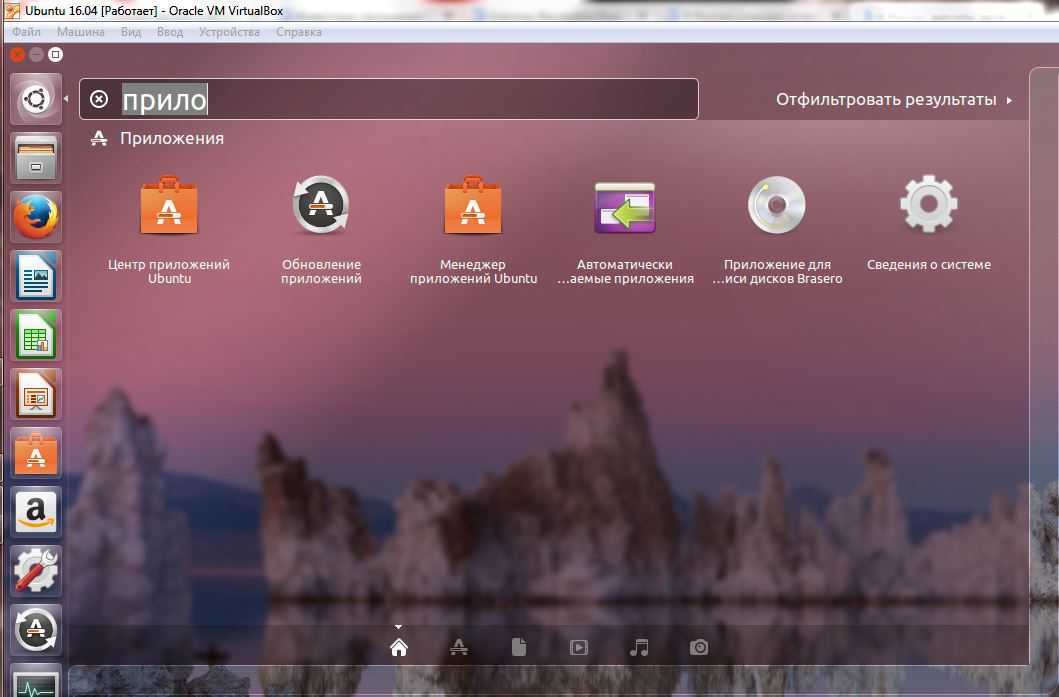Open Сведения о системе gear icon

coord(929,204)
